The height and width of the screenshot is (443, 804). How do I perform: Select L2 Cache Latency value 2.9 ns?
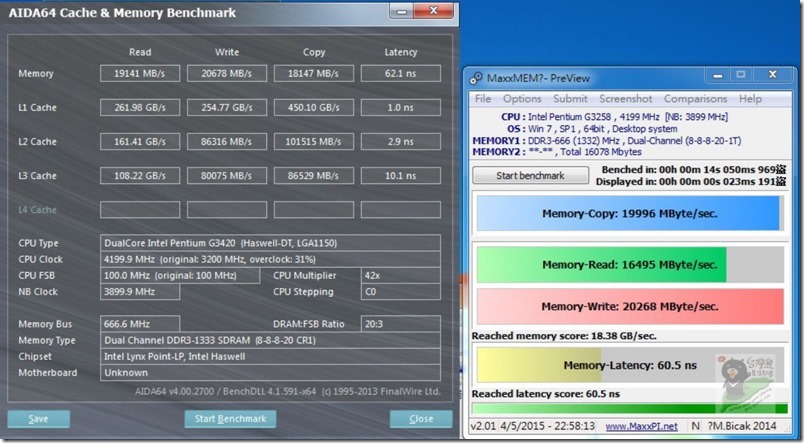(x=400, y=142)
